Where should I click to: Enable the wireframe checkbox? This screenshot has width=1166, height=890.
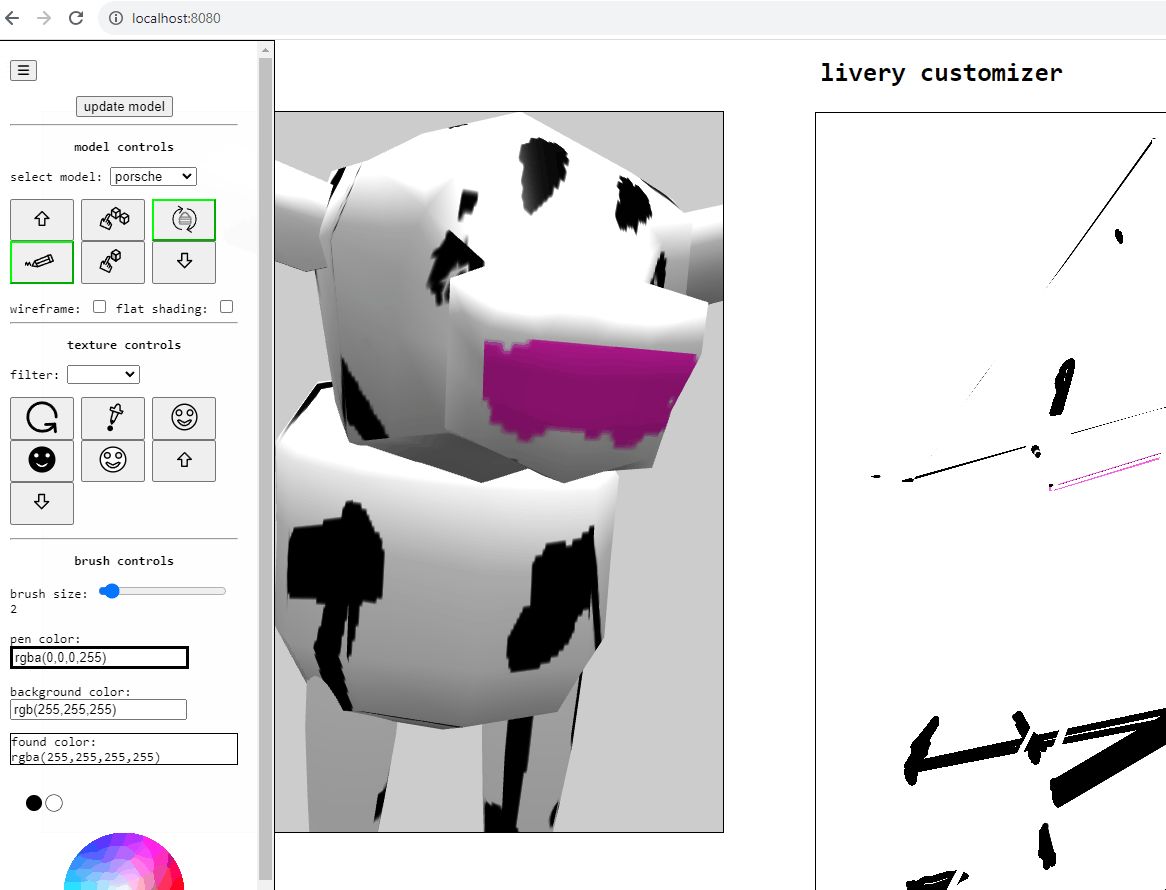pos(100,306)
